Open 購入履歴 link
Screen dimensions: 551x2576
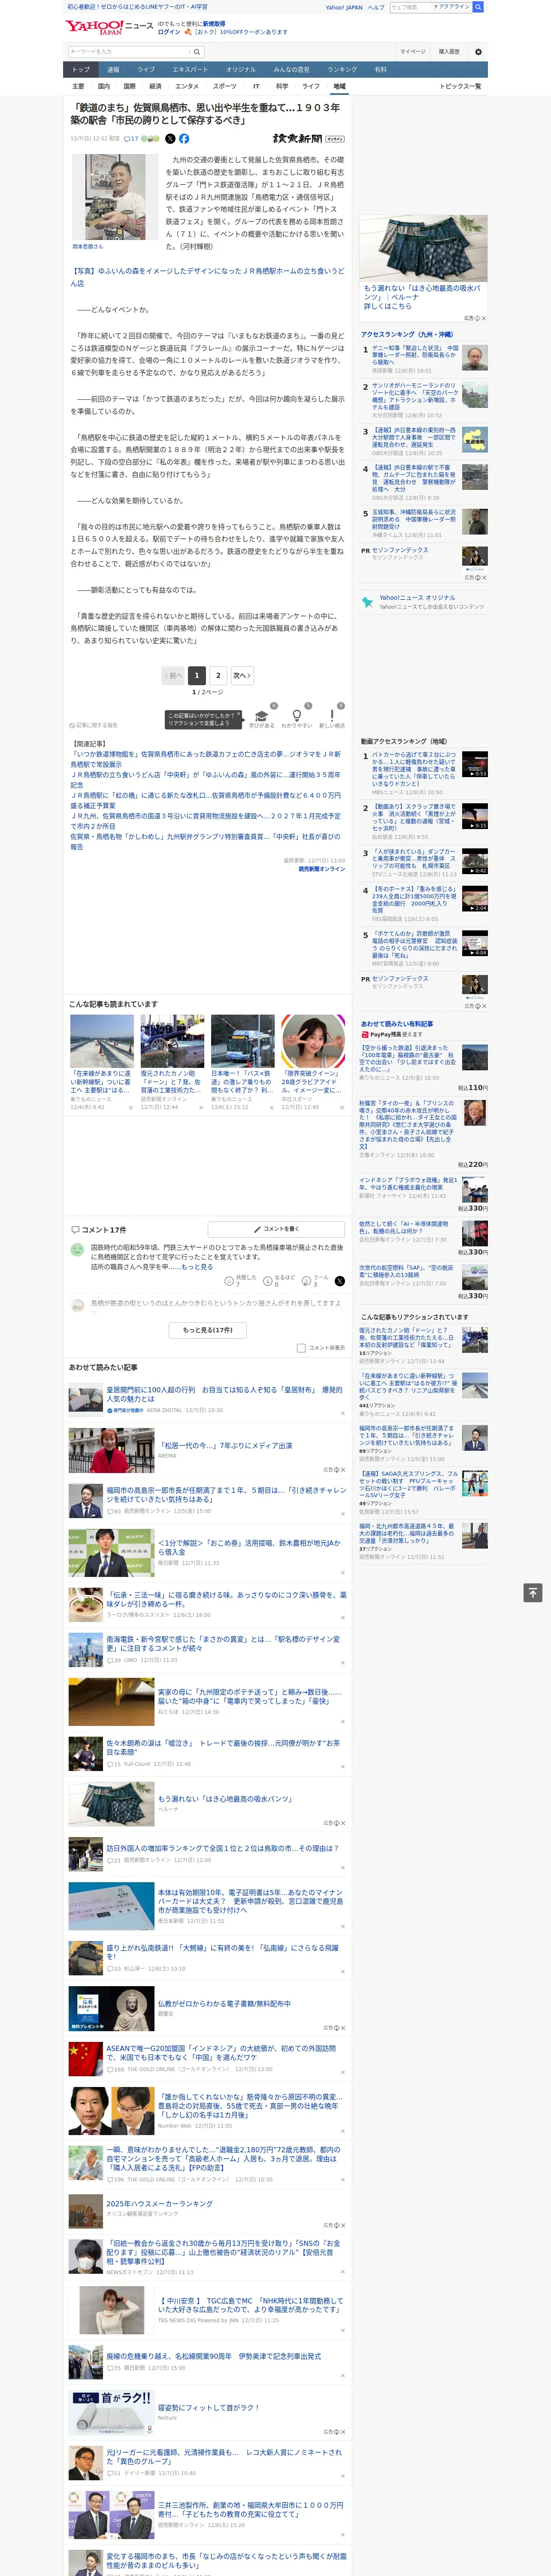(x=449, y=52)
